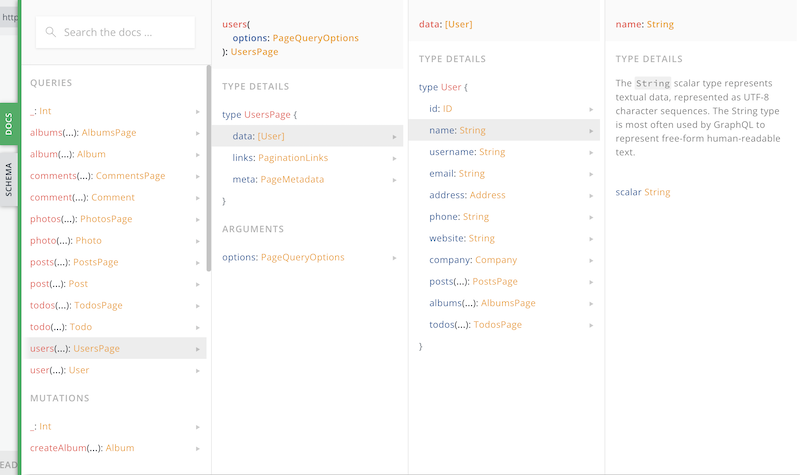Click arrow next to links: PaginationLinks
Screen dimensions: 800x475
pyautogui.click(x=397, y=158)
